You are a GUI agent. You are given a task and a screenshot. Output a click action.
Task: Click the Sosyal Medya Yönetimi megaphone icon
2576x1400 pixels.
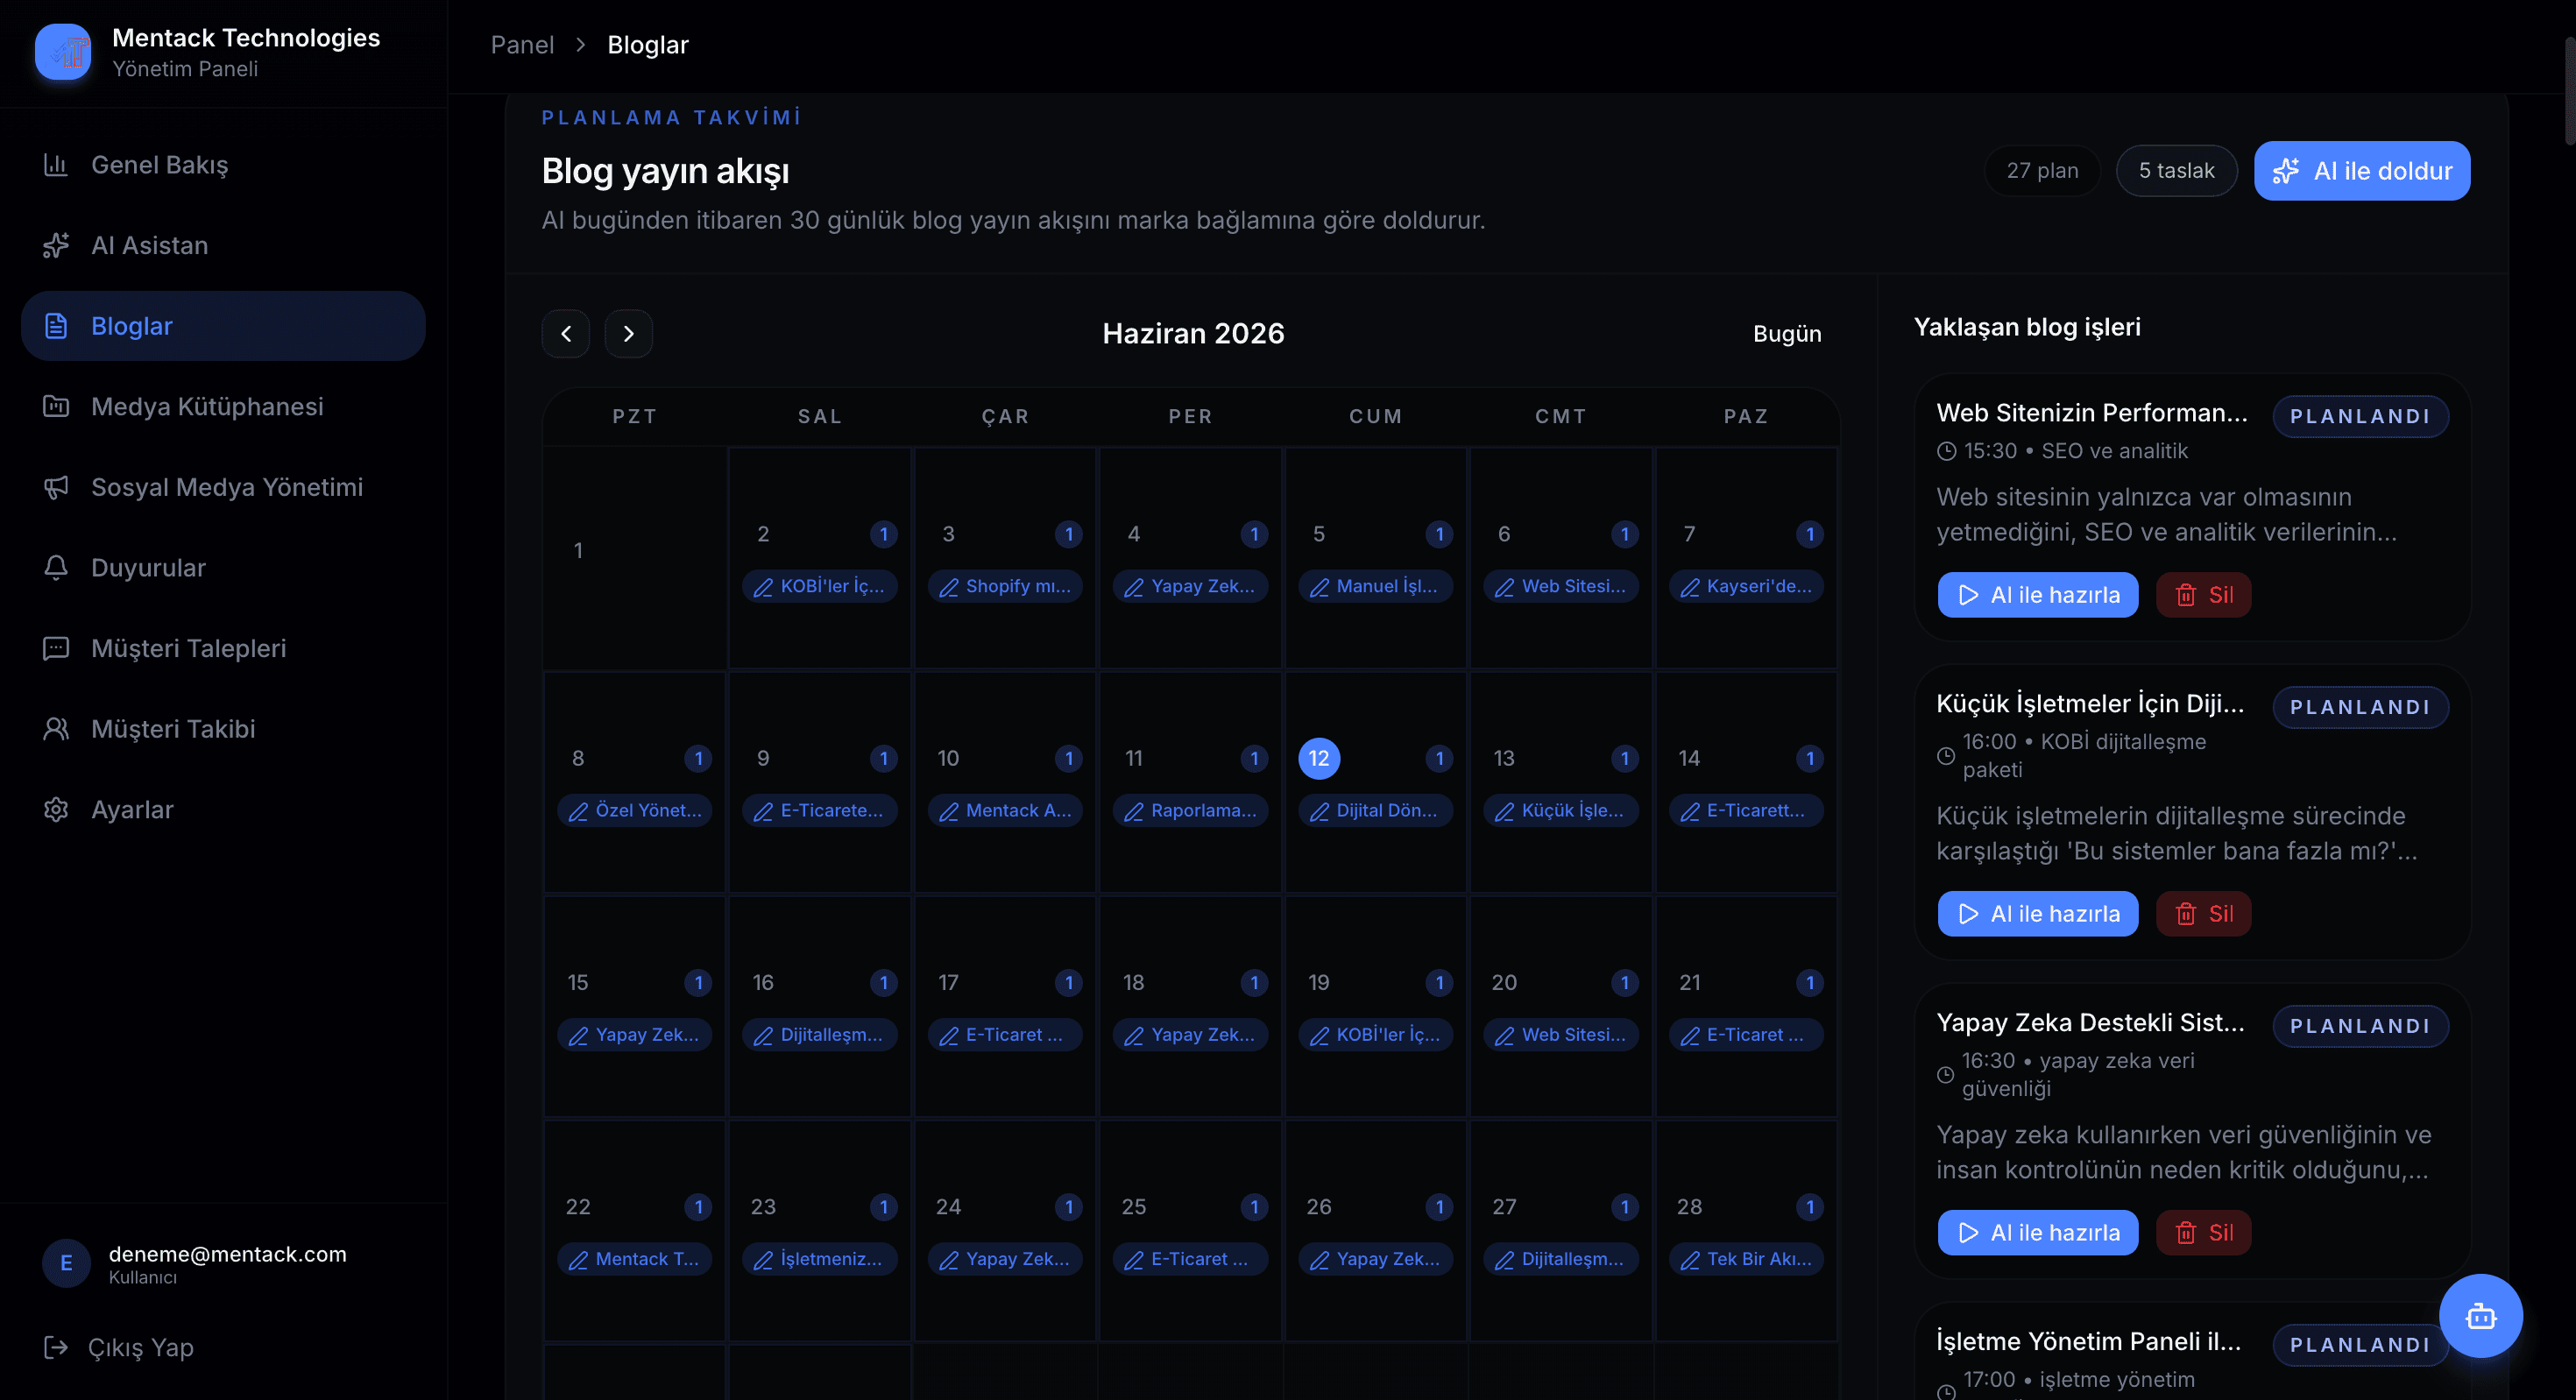click(x=56, y=487)
